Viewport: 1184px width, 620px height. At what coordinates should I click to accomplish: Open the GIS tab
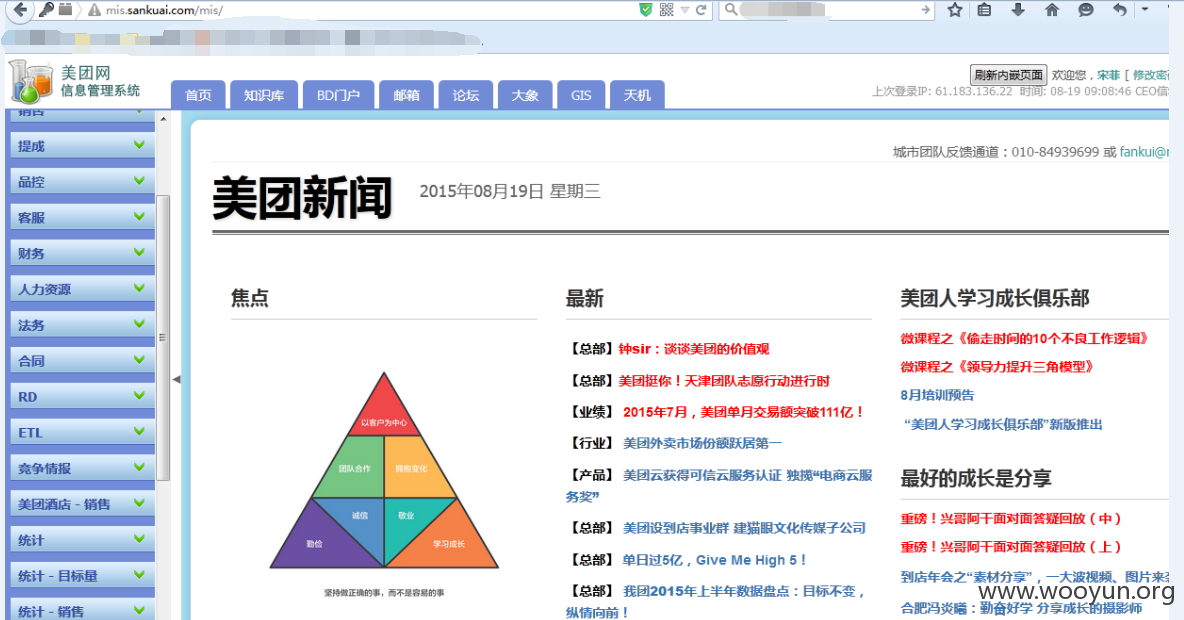coord(581,95)
